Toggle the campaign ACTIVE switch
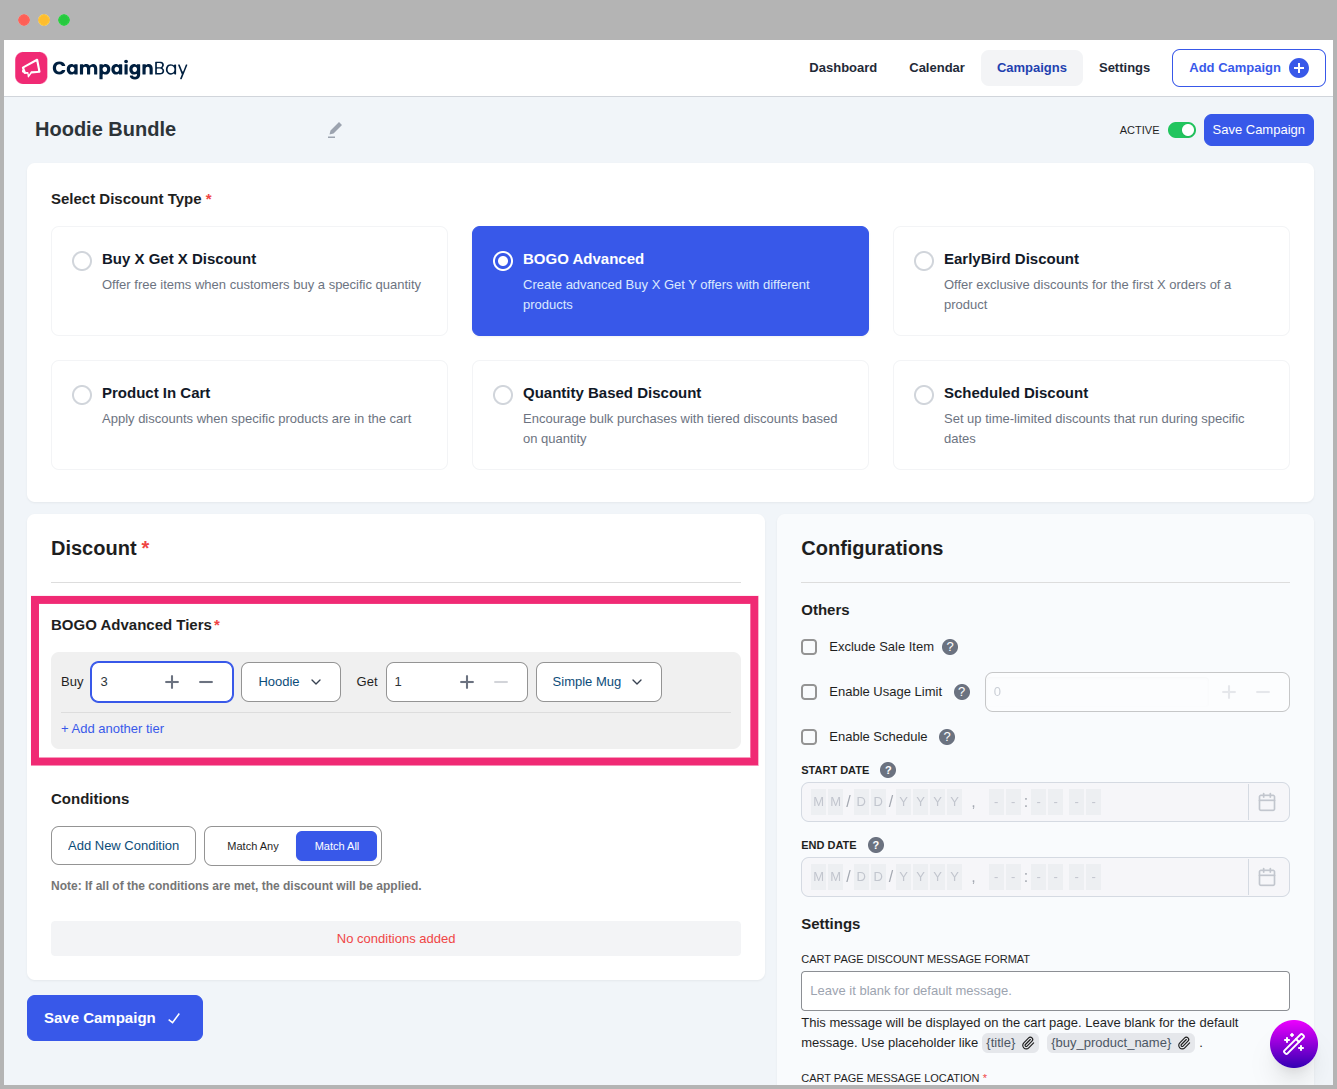The image size is (1337, 1089). click(1182, 130)
